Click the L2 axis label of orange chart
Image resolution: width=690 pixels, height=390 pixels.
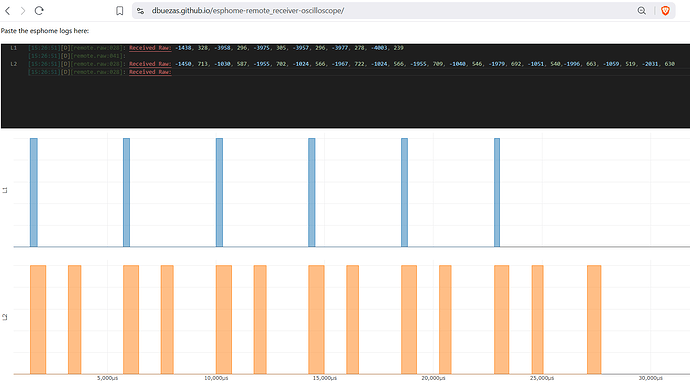point(5,317)
